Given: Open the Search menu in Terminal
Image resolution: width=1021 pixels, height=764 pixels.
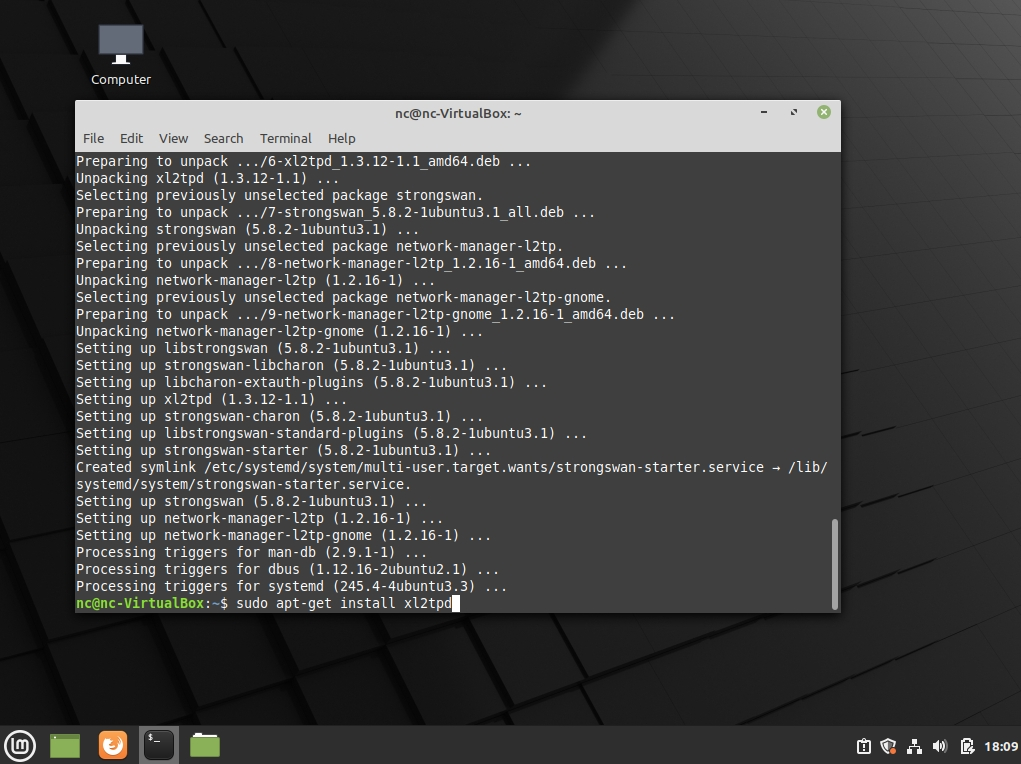Looking at the screenshot, I should (223, 138).
